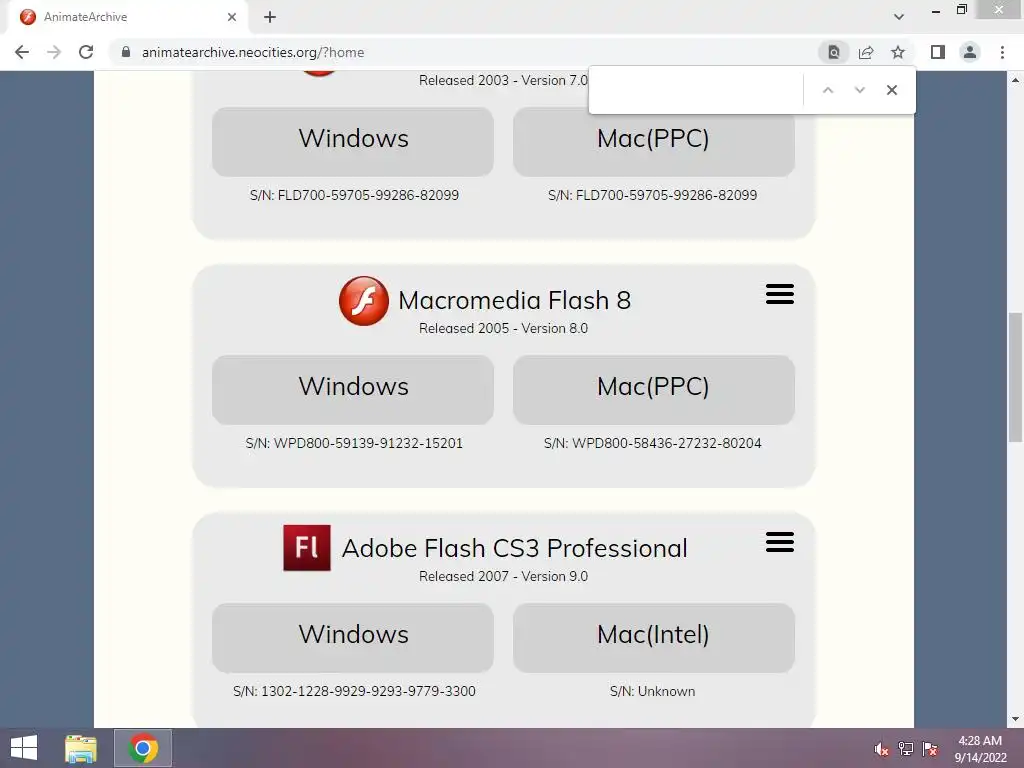Click the Chrome taskbar icon
Image resolution: width=1024 pixels, height=768 pixels.
143,748
